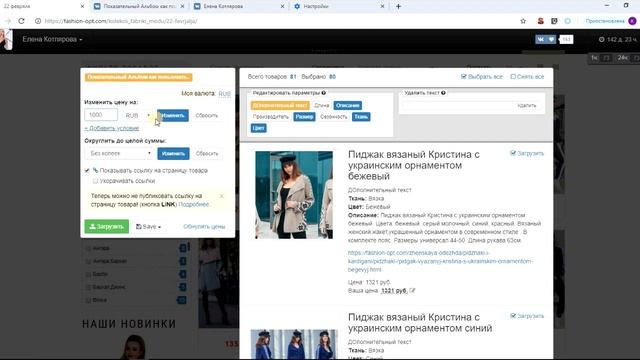This screenshot has width=640, height=360.
Task: Enable the Укорачивать ссылки checkbox
Action: pos(95,181)
